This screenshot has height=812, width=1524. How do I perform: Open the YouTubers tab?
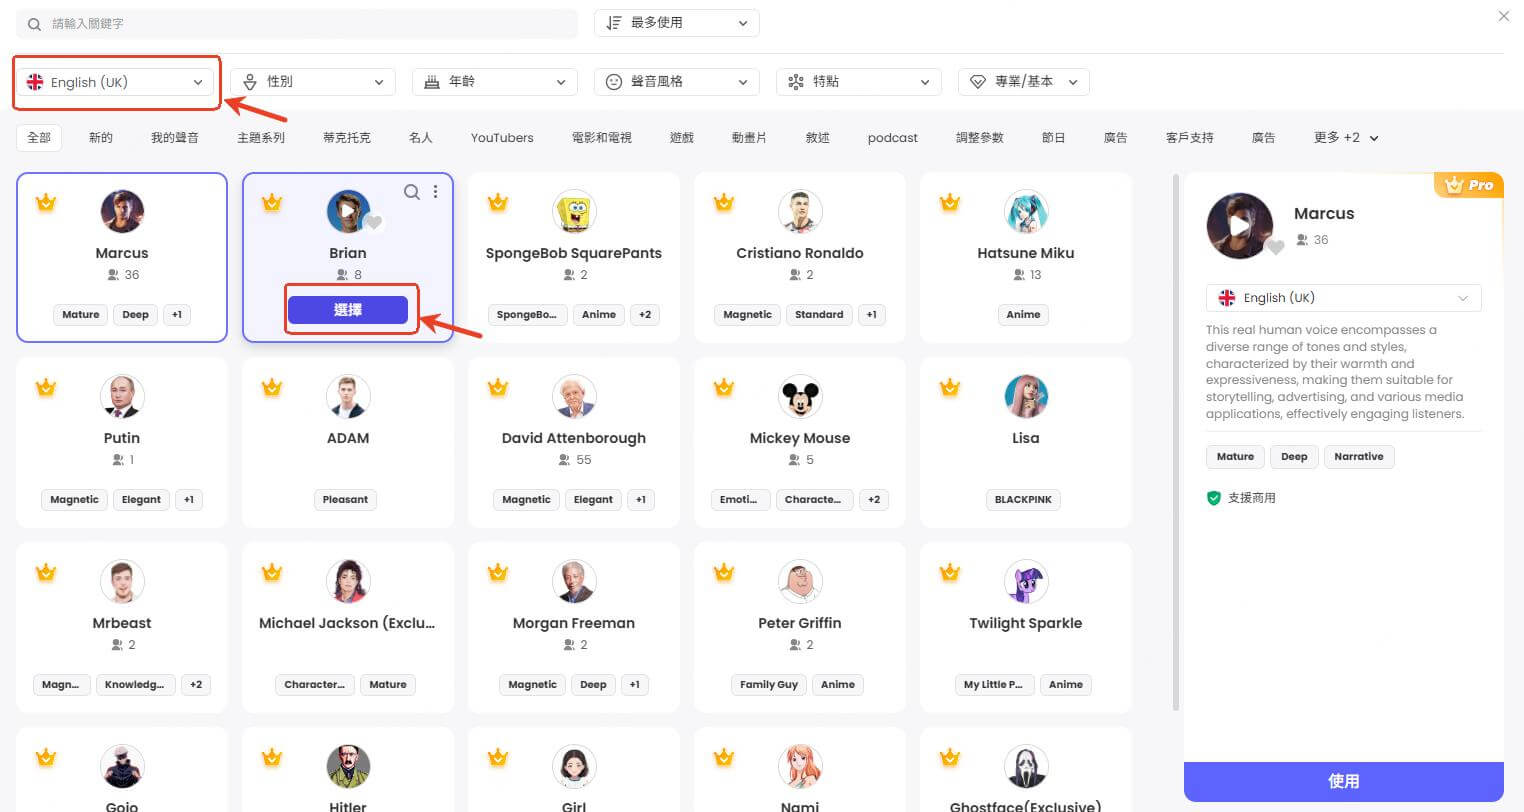[502, 138]
